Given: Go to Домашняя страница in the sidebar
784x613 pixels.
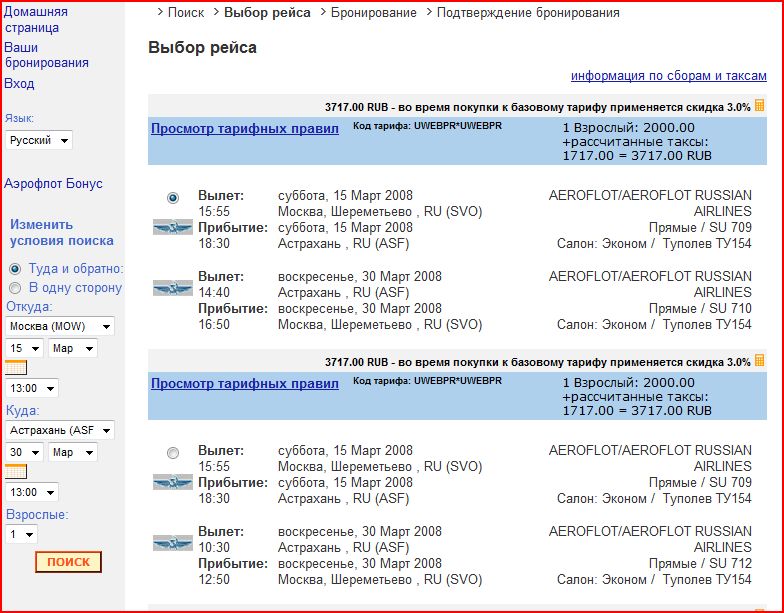Looking at the screenshot, I should point(36,20).
